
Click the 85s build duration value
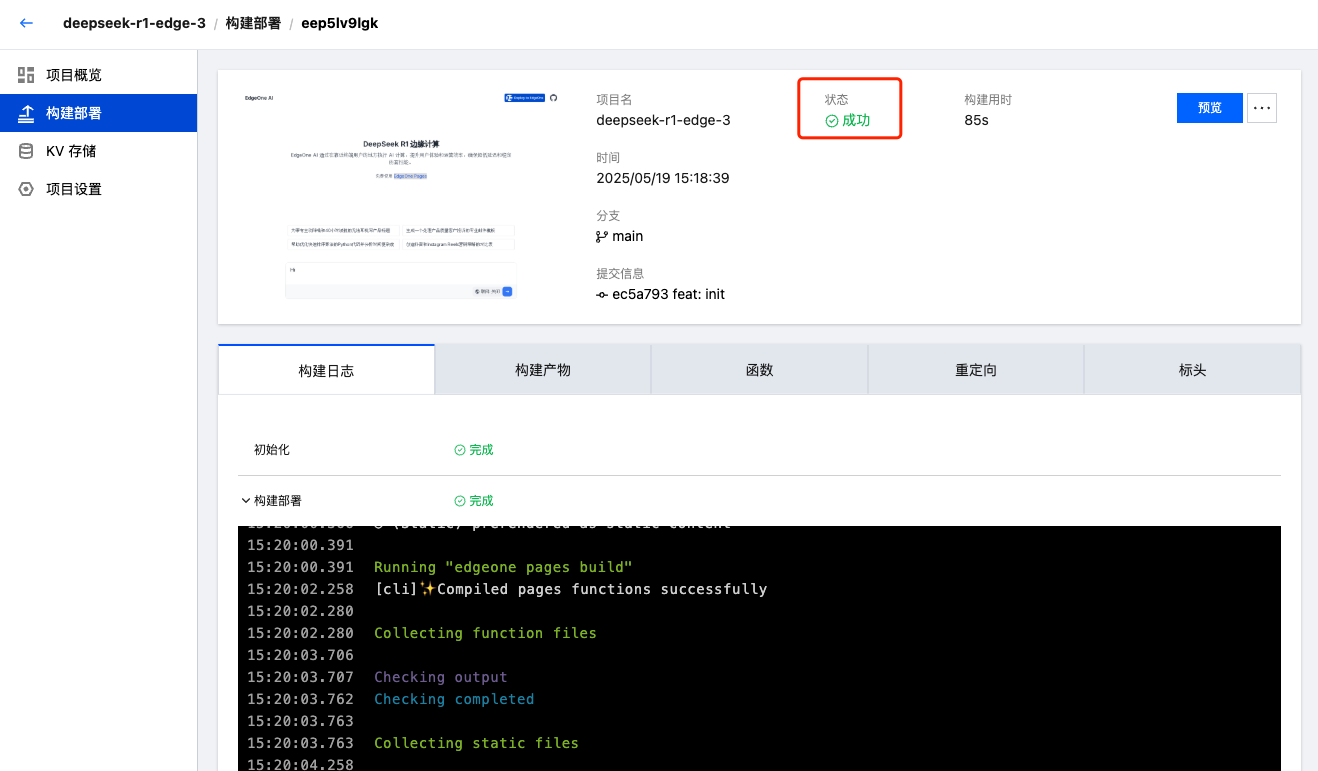[x=976, y=120]
